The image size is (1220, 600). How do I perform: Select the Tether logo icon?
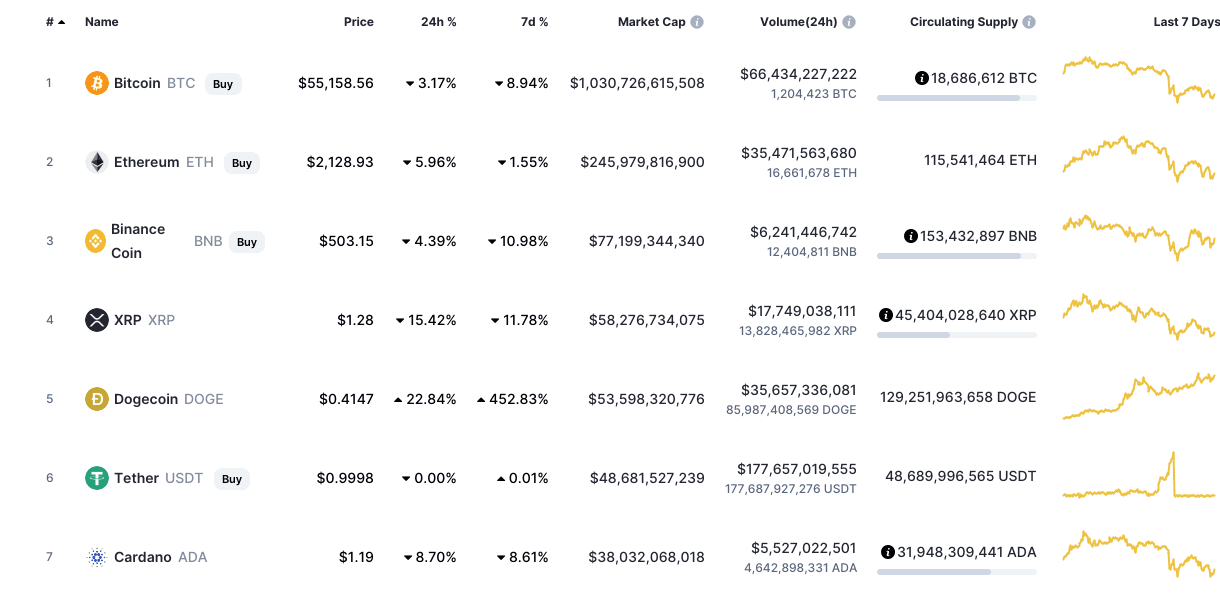pos(96,478)
